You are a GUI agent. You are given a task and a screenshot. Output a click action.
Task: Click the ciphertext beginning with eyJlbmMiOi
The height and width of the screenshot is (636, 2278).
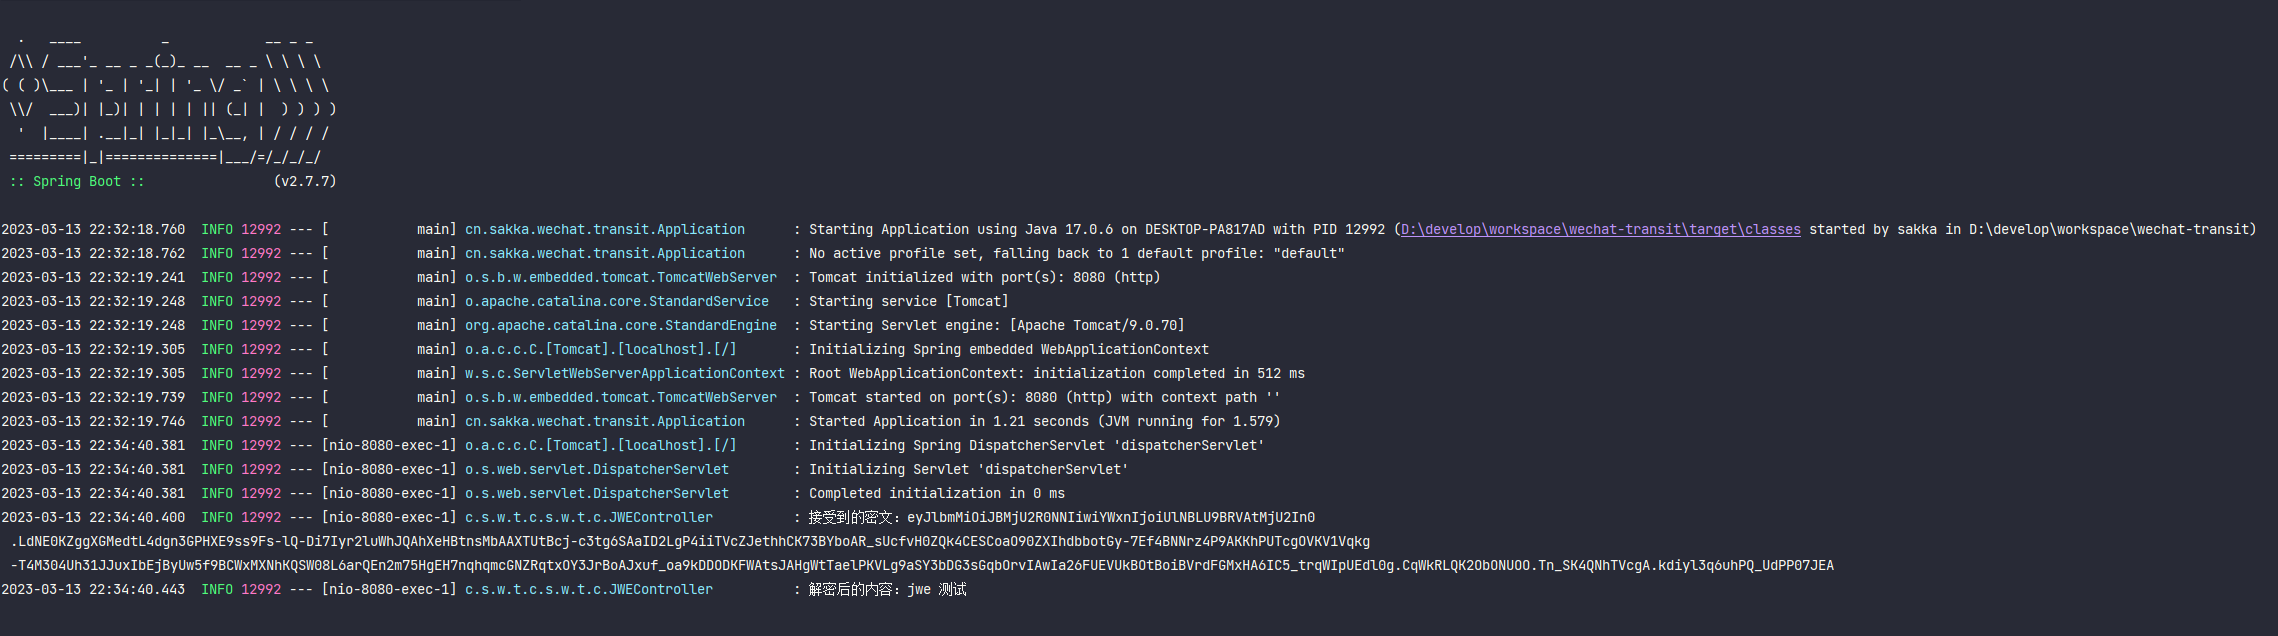tap(1110, 518)
